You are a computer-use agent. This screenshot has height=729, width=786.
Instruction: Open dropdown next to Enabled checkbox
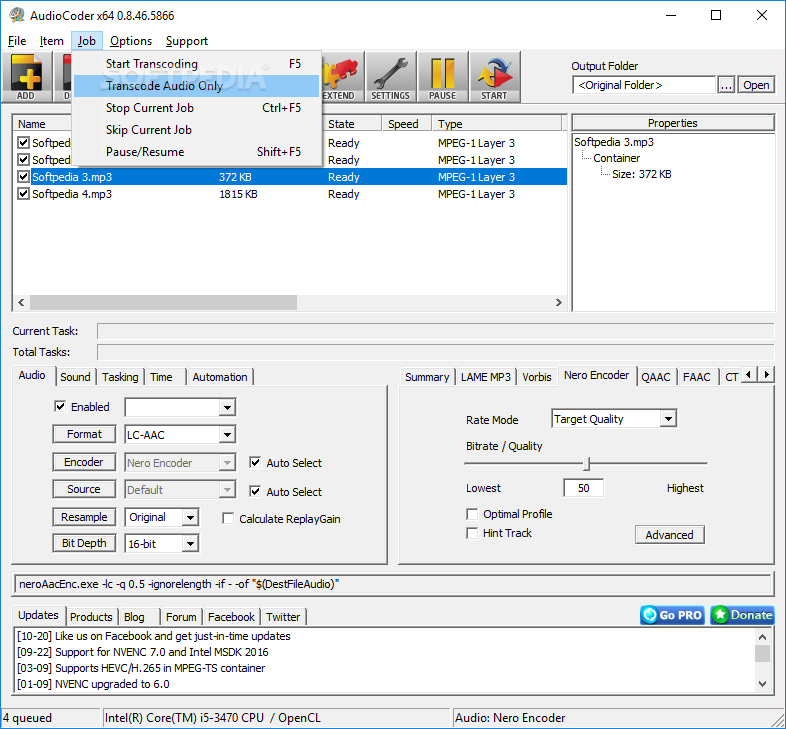(227, 407)
